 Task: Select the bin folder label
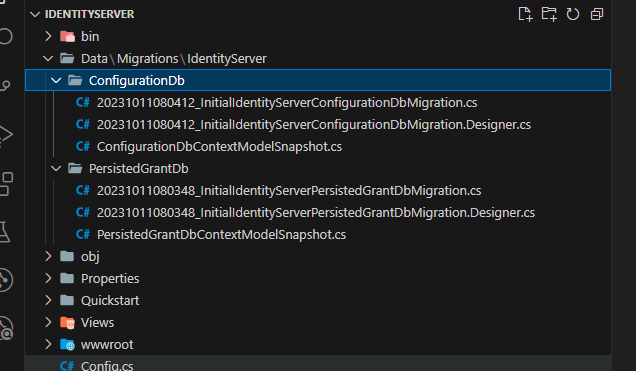click(x=90, y=37)
